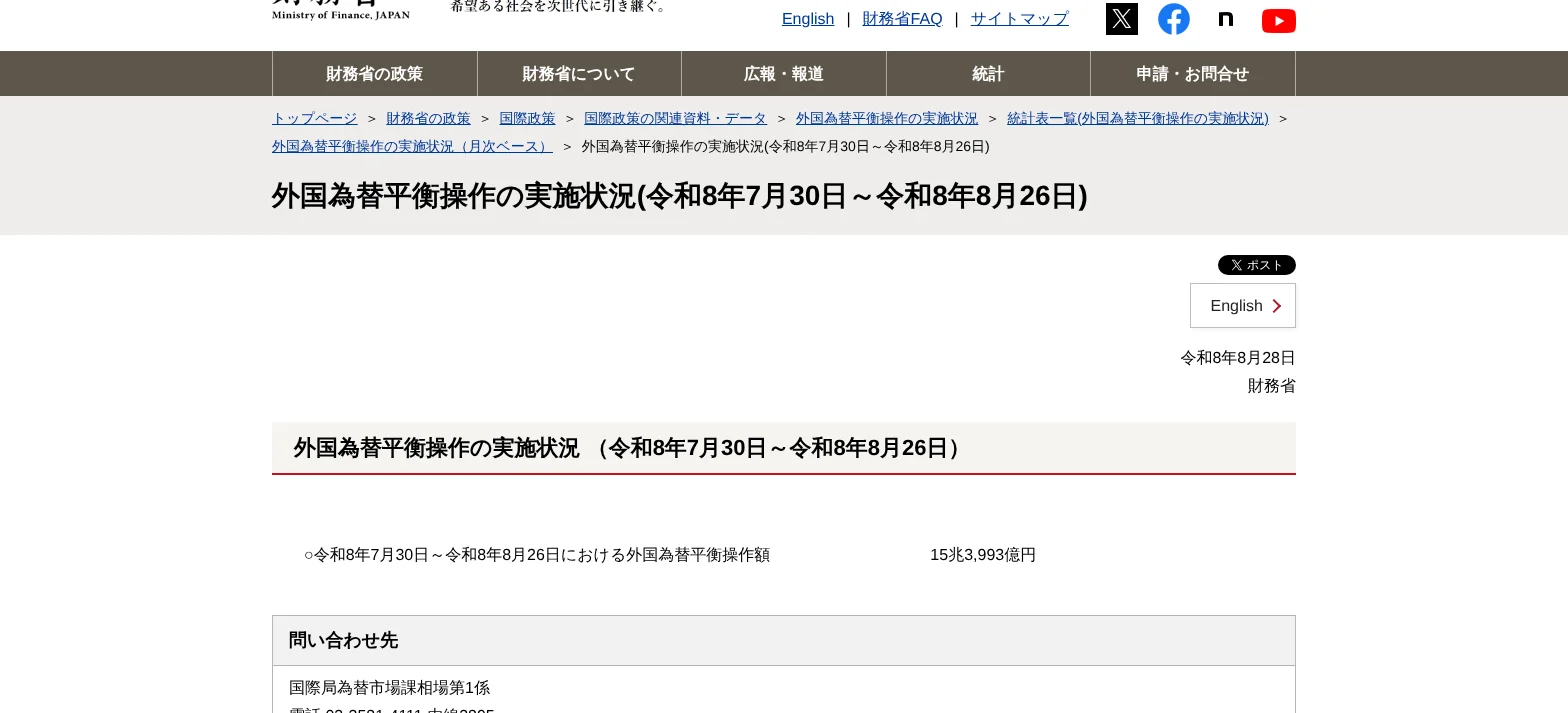Click the 財務省 text under the date
Screen dimensions: 1568x713
click(1272, 386)
